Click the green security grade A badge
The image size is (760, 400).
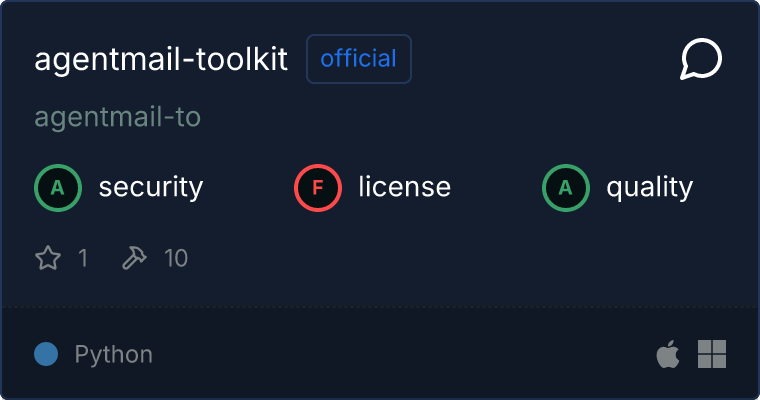point(57,187)
